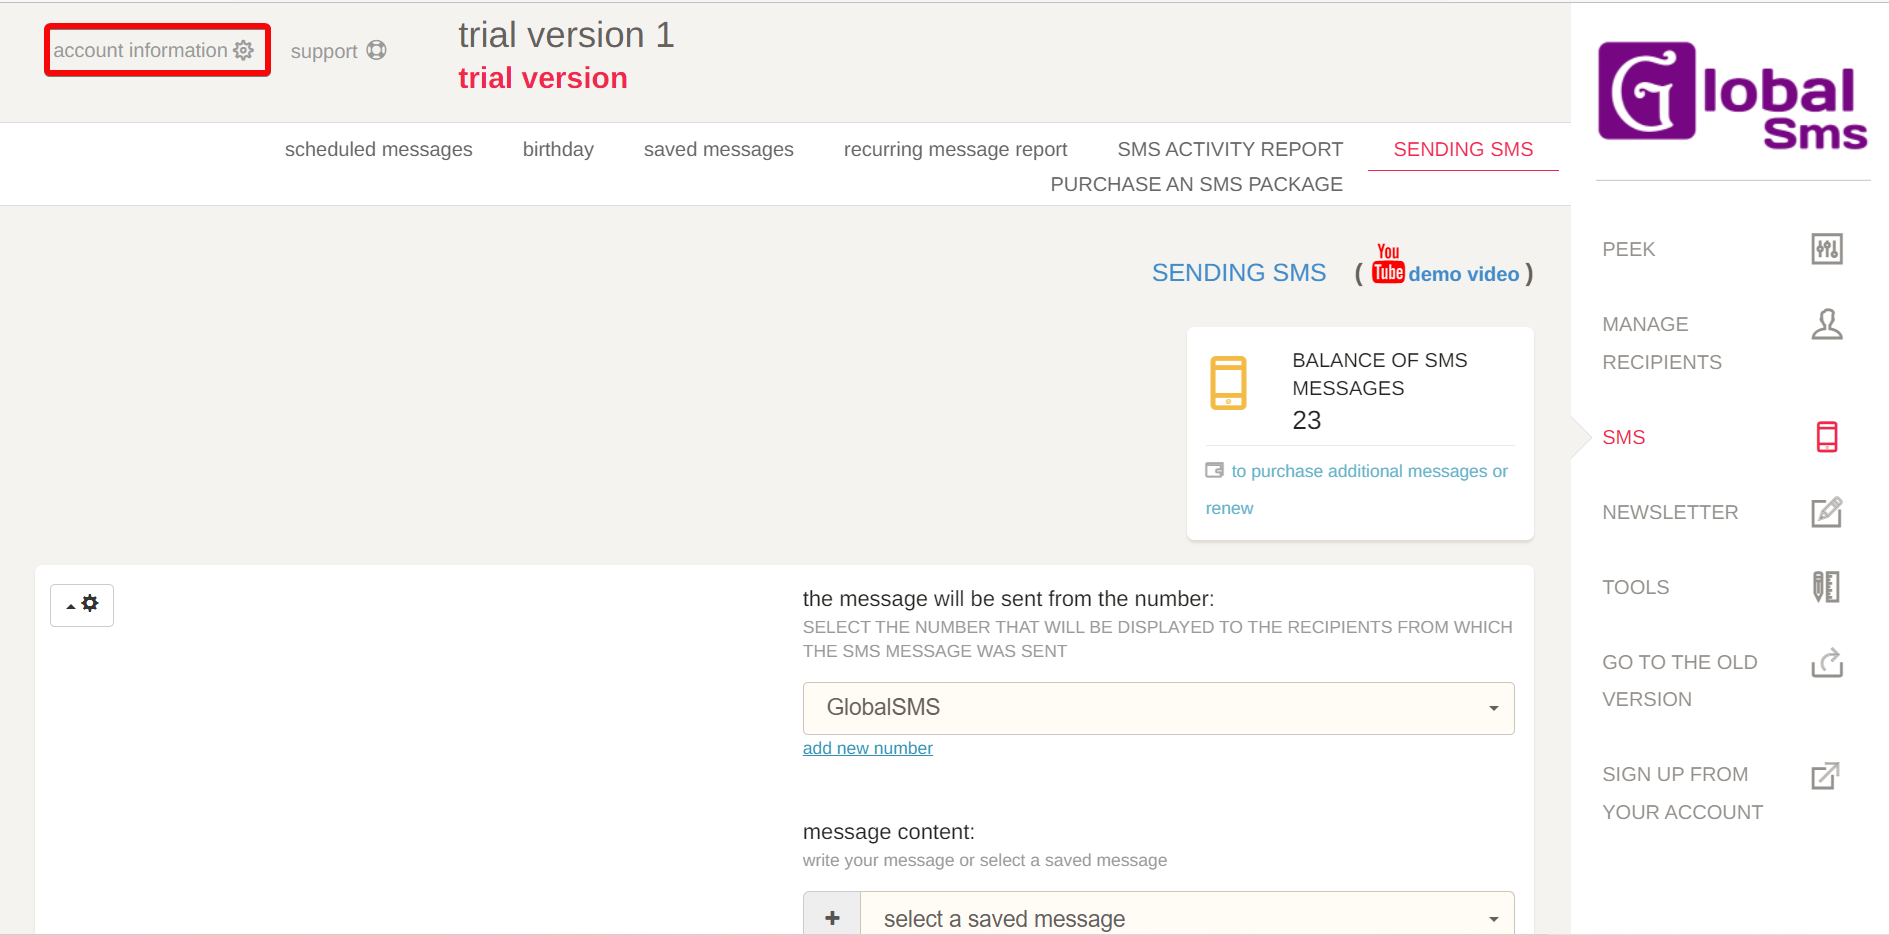Image resolution: width=1889 pixels, height=935 pixels.
Task: Click the Global Sms logo
Action: [1731, 94]
